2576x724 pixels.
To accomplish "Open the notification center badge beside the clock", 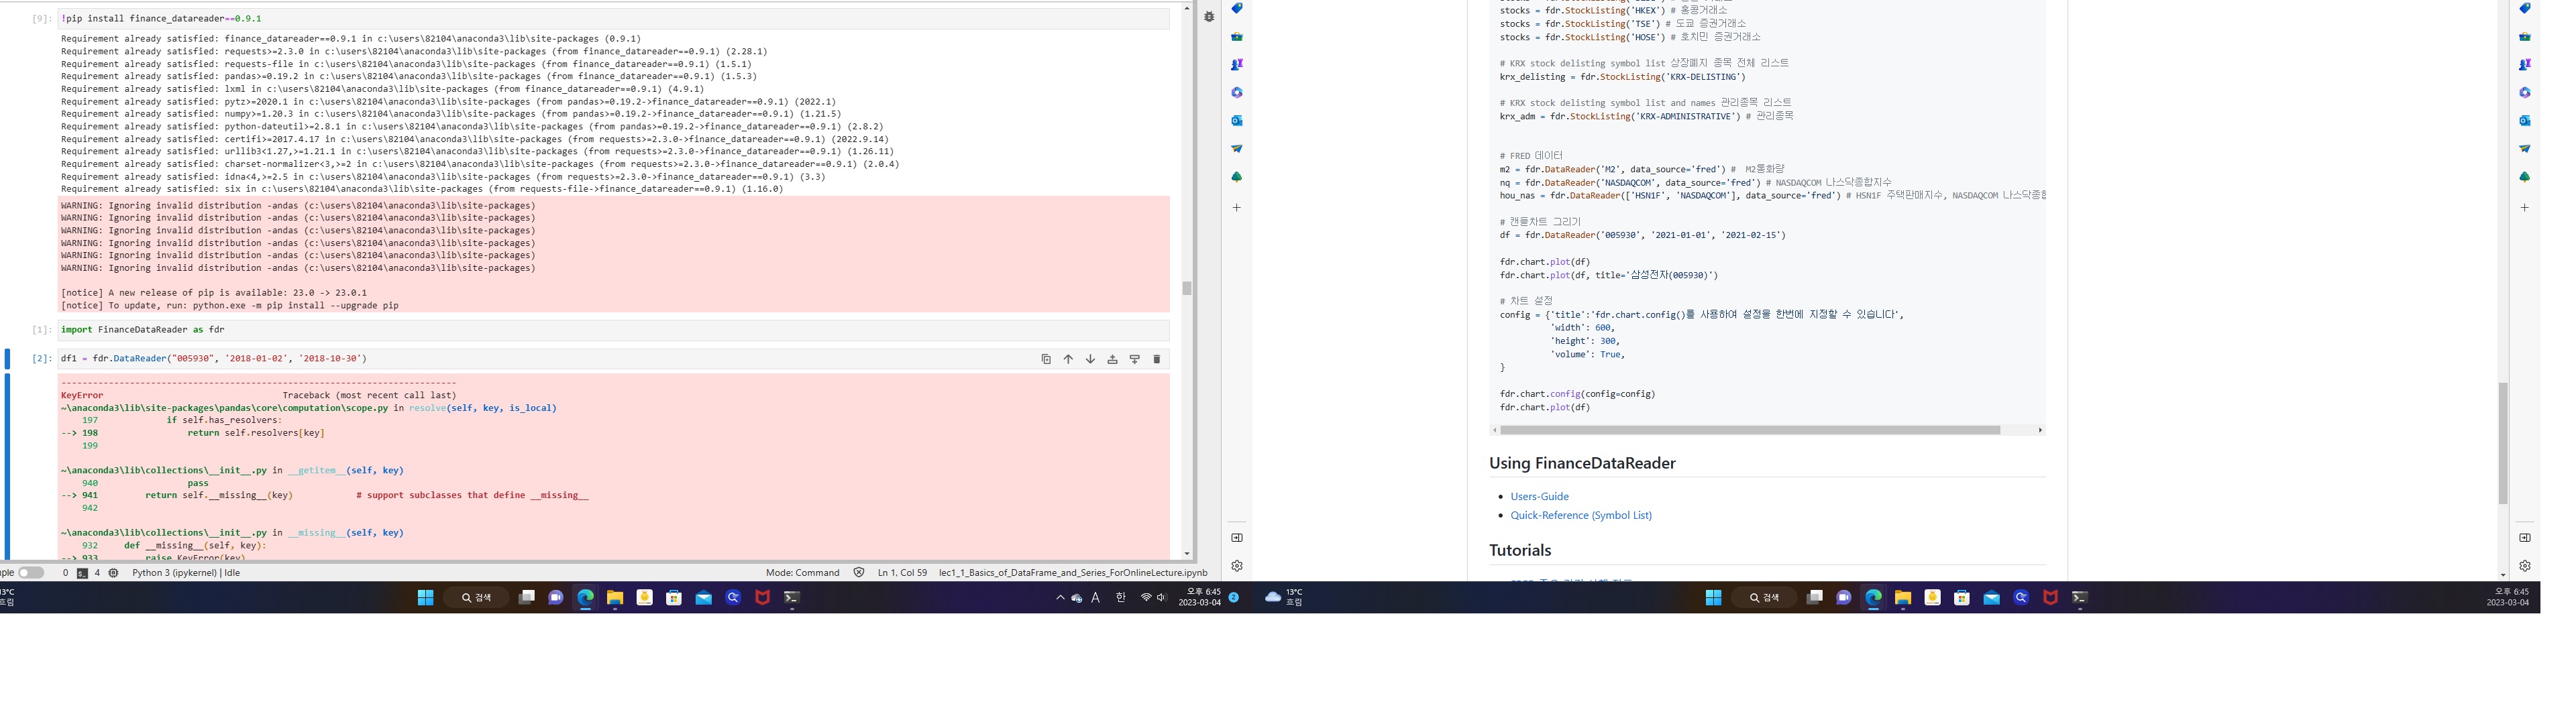I will point(1234,598).
